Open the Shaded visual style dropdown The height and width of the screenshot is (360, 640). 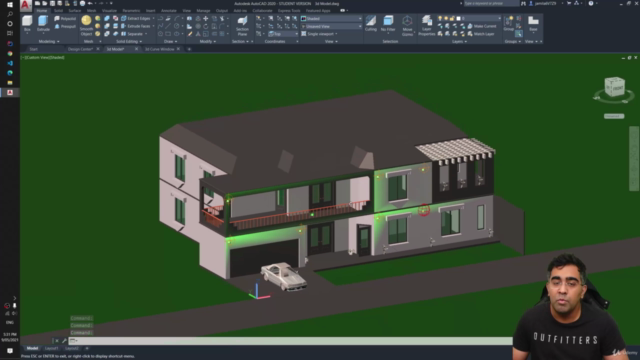(331, 18)
